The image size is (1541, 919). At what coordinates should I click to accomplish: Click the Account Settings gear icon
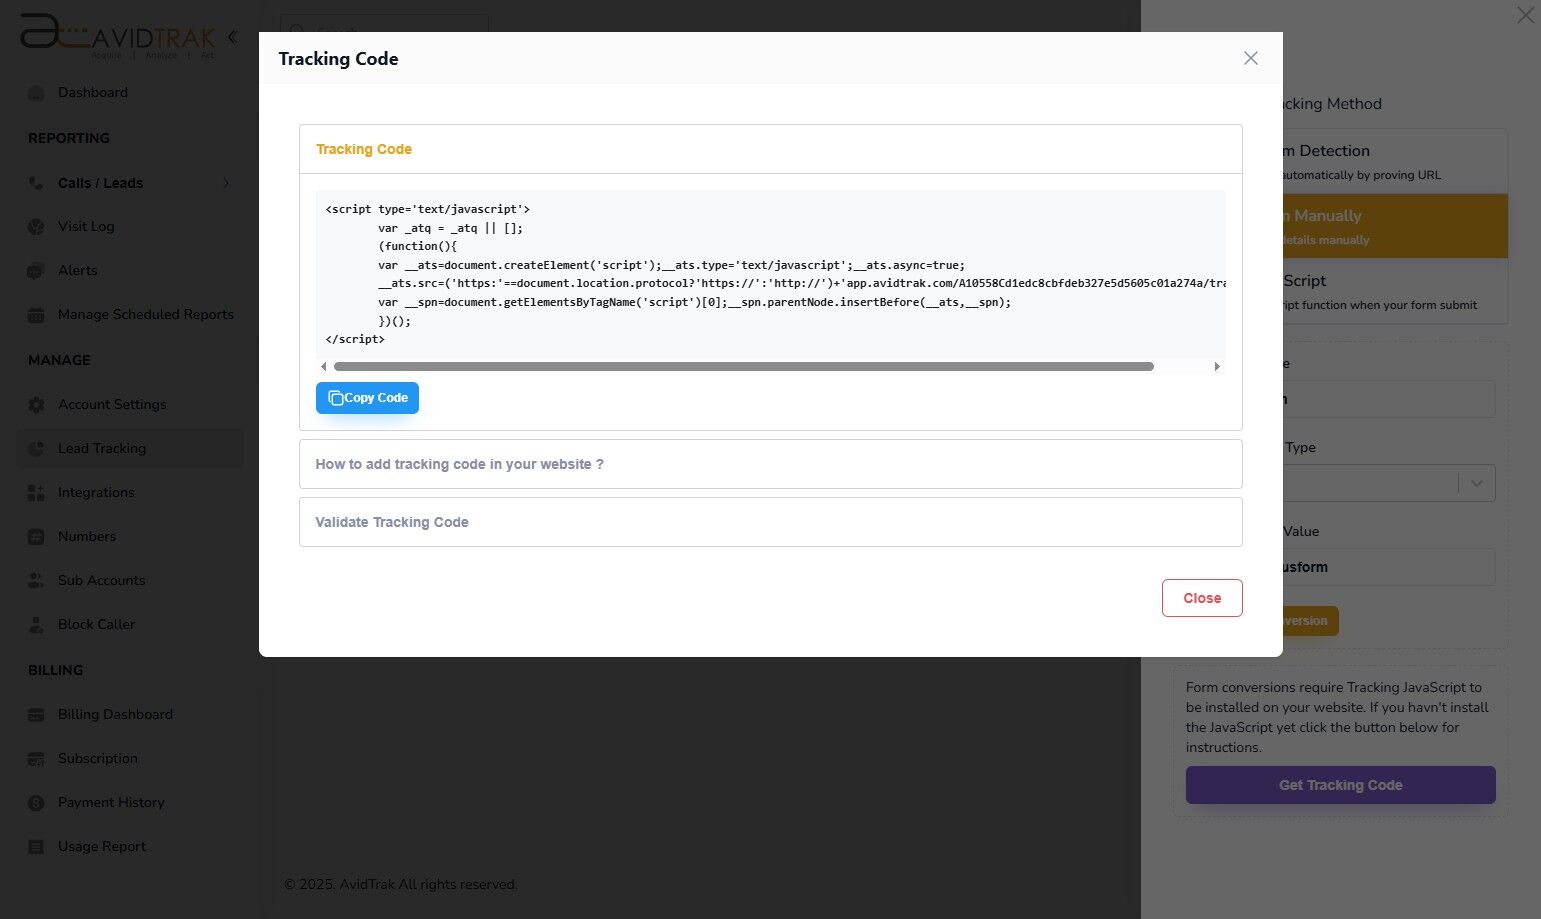tap(36, 405)
